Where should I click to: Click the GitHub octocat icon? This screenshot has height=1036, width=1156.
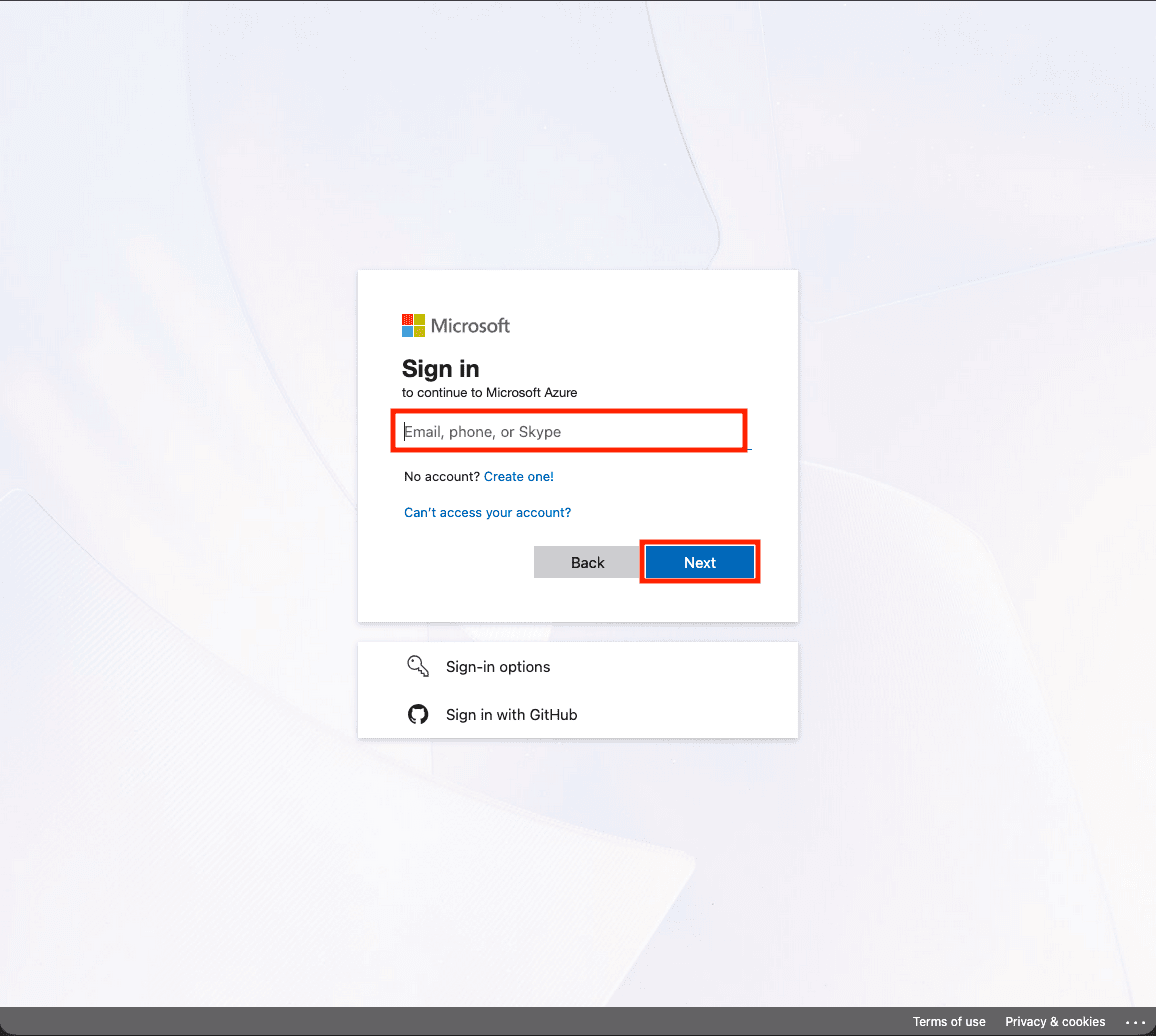(418, 714)
